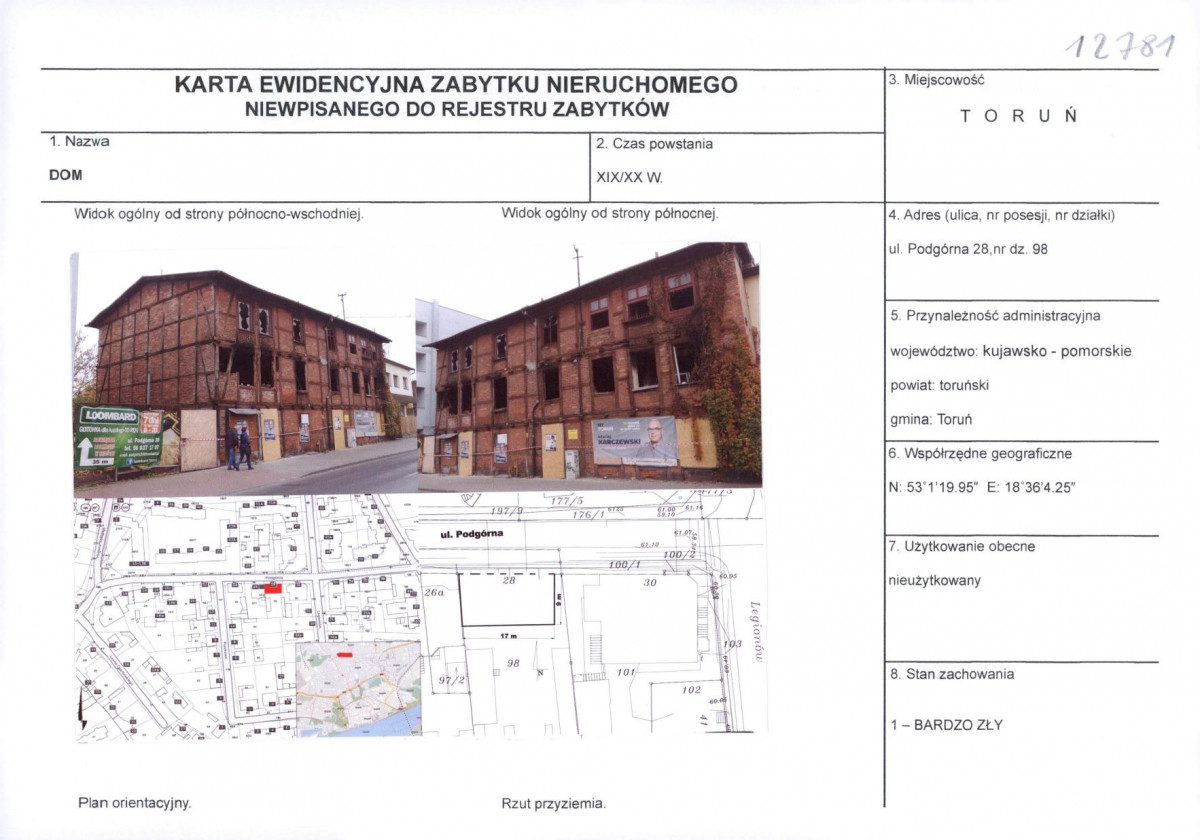1200x840 pixels.
Task: Click street label "ul. Podgórna" on plan
Action: (472, 534)
